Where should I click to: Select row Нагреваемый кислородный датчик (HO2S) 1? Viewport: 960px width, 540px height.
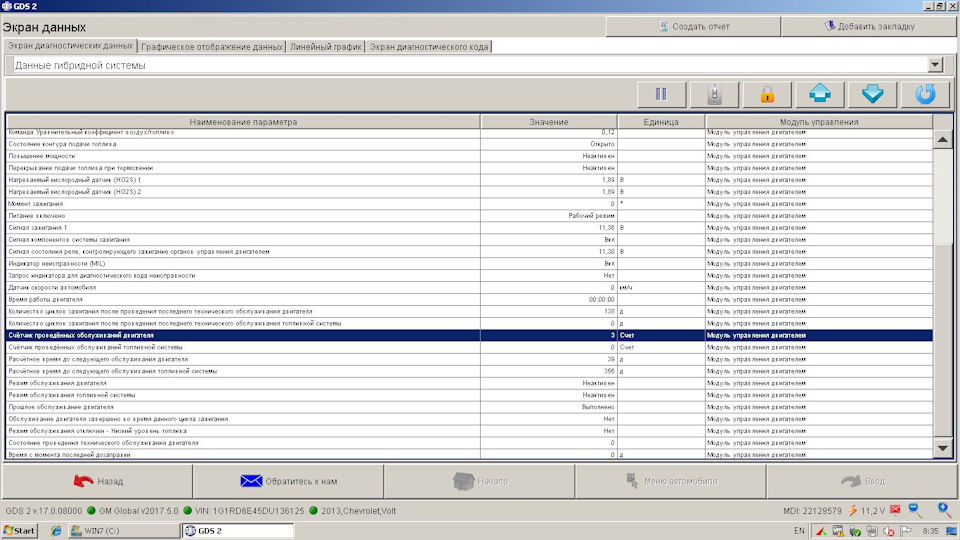(x=470, y=180)
